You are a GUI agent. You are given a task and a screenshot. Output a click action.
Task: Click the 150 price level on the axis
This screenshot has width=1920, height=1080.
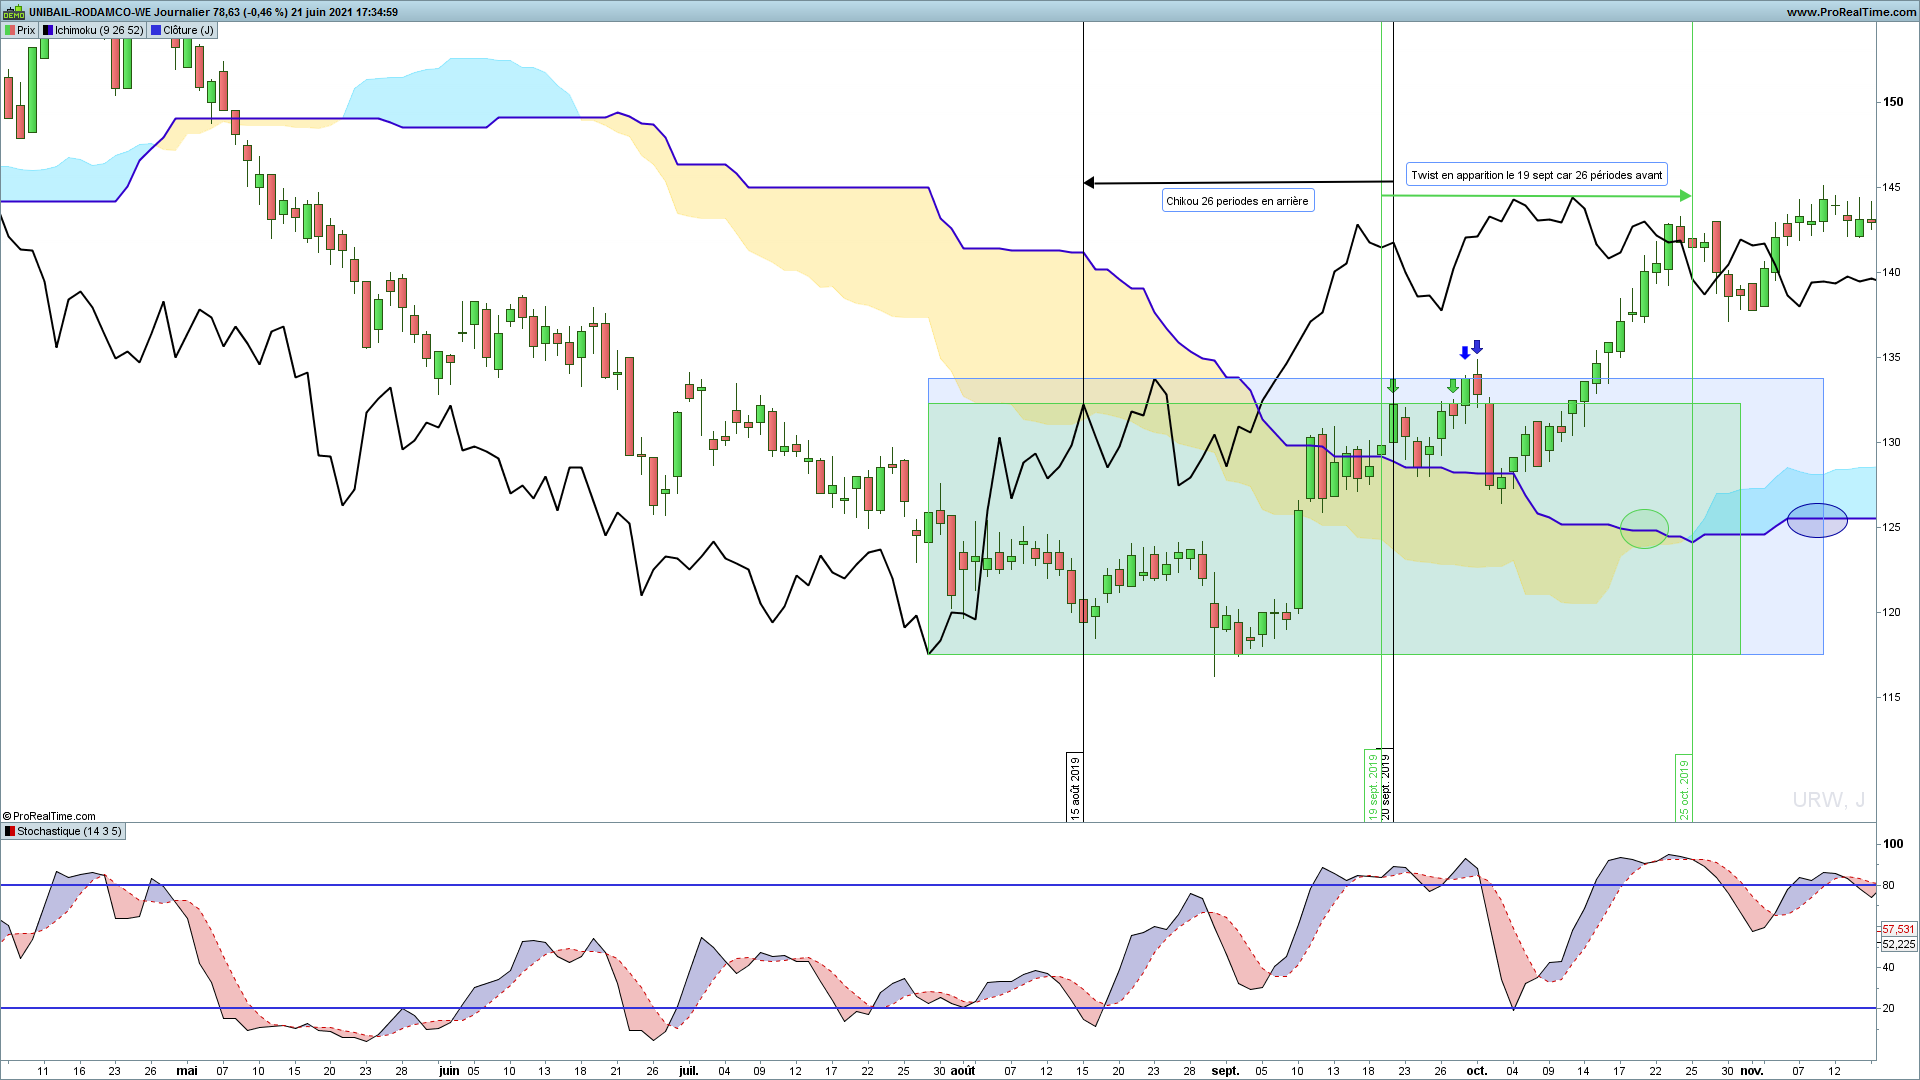point(1893,102)
